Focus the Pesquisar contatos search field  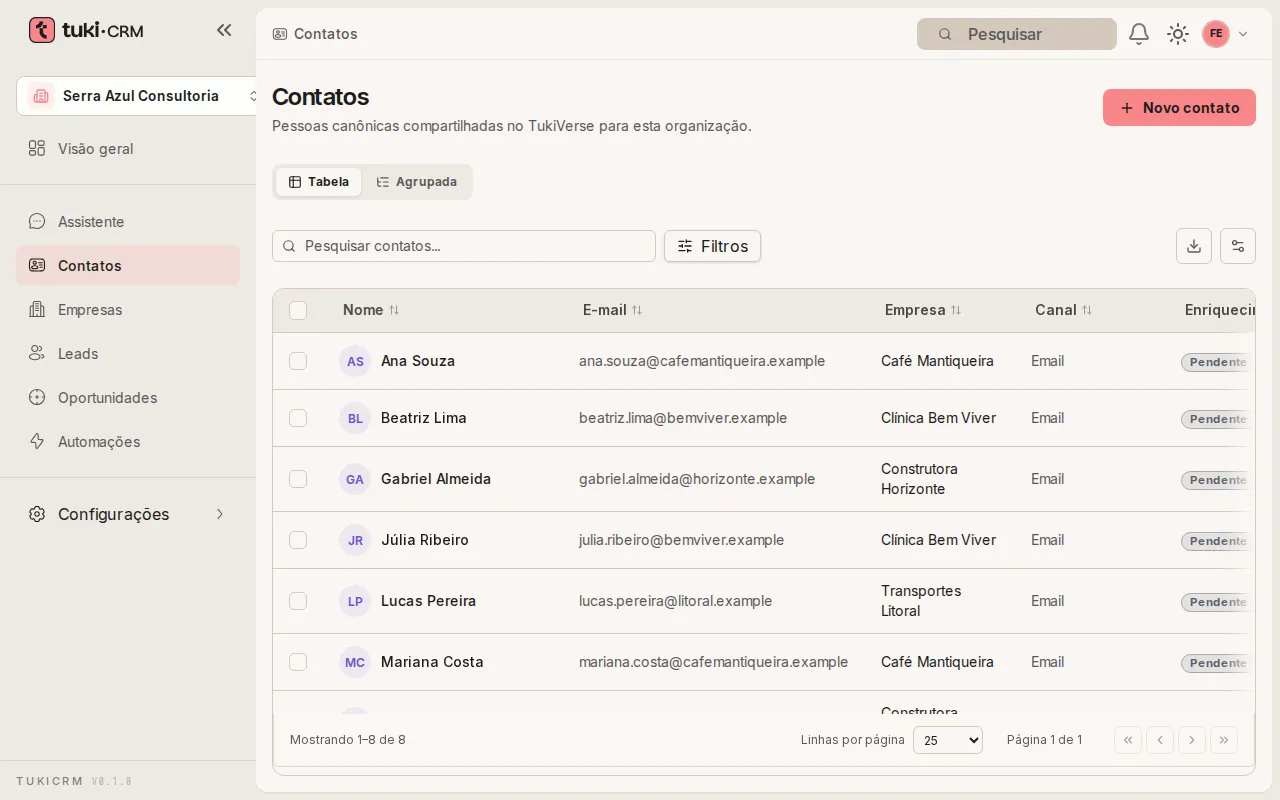point(464,246)
